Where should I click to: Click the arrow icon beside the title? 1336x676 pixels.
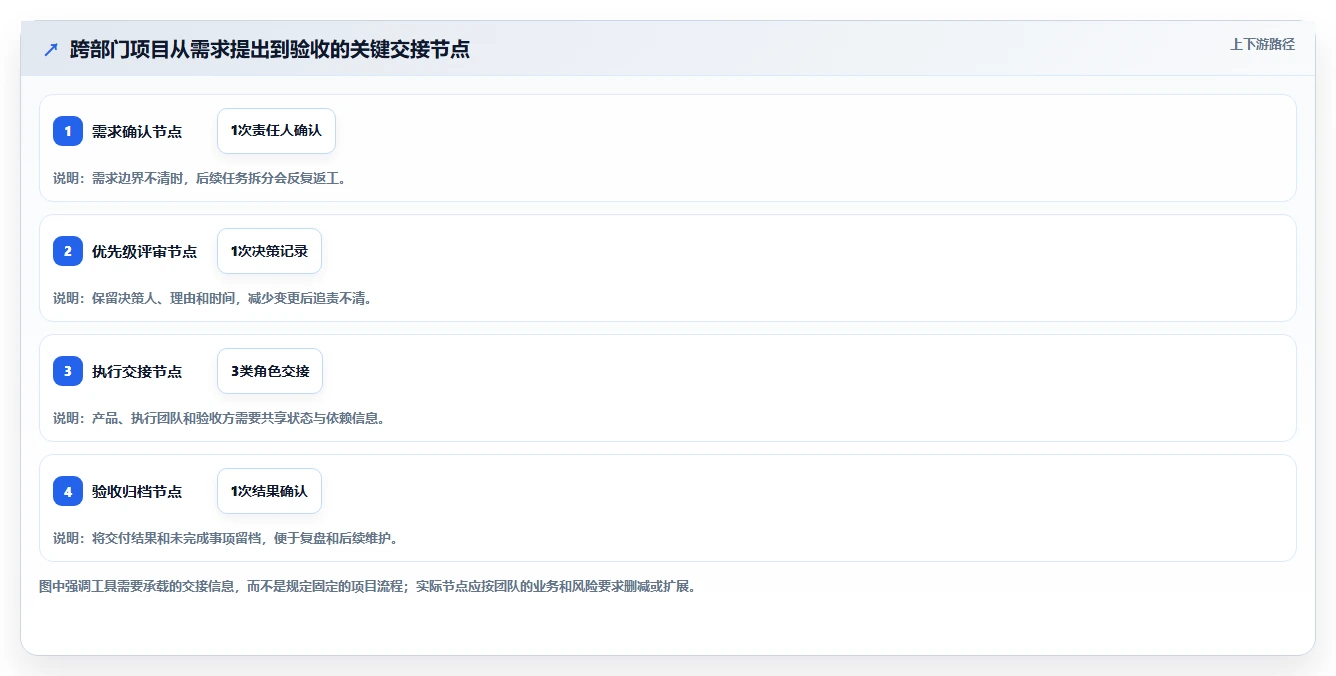(51, 49)
